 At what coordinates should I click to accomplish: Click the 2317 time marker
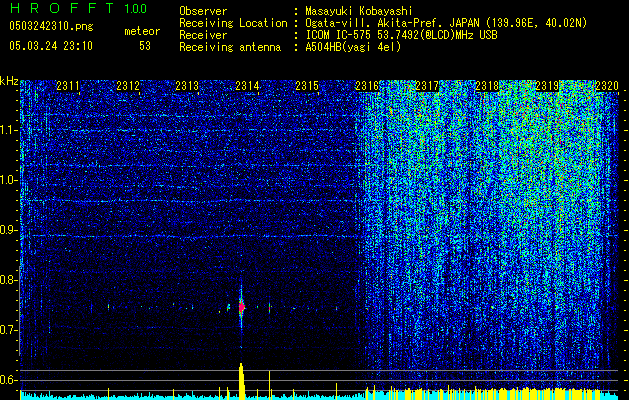point(427,86)
